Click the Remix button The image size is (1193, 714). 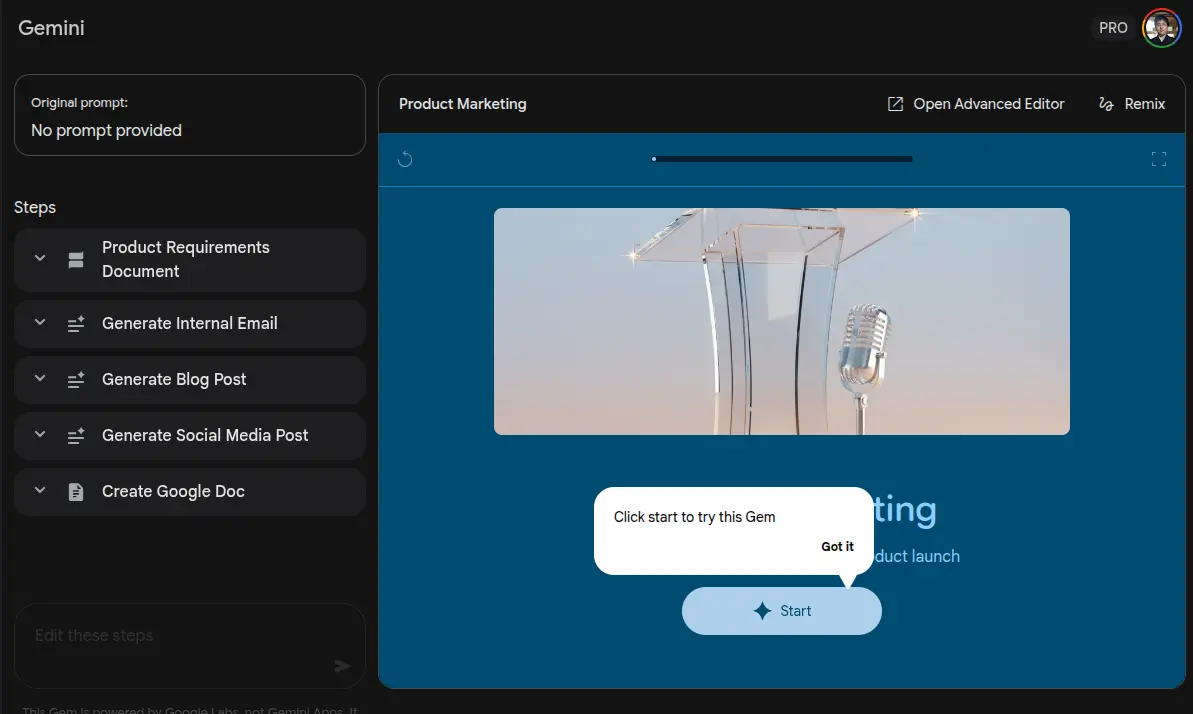(x=1131, y=104)
